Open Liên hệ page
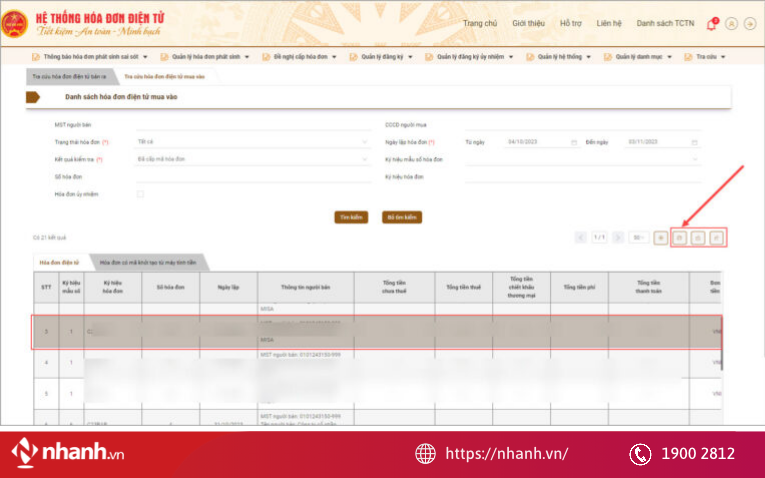 pos(609,23)
